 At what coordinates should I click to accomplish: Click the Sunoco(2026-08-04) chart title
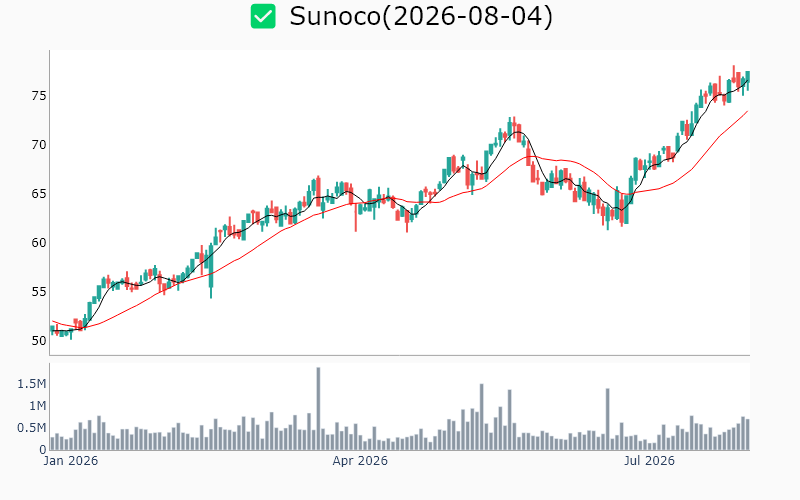coord(421,16)
